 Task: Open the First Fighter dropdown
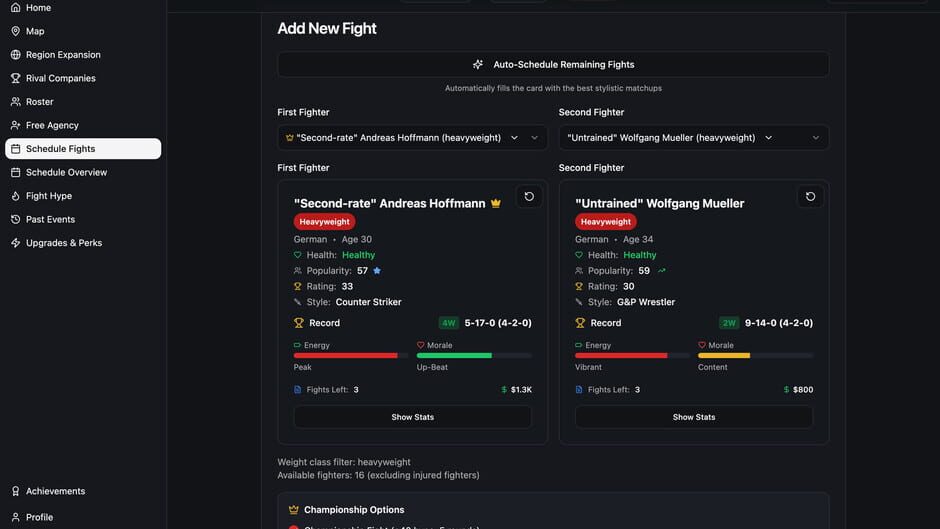pos(534,138)
